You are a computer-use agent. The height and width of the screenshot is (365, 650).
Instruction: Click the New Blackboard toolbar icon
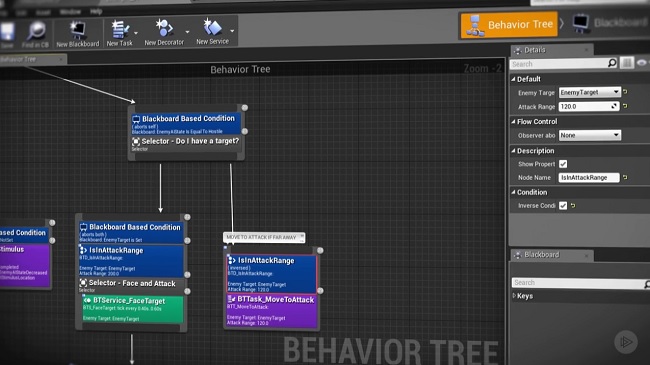point(78,30)
